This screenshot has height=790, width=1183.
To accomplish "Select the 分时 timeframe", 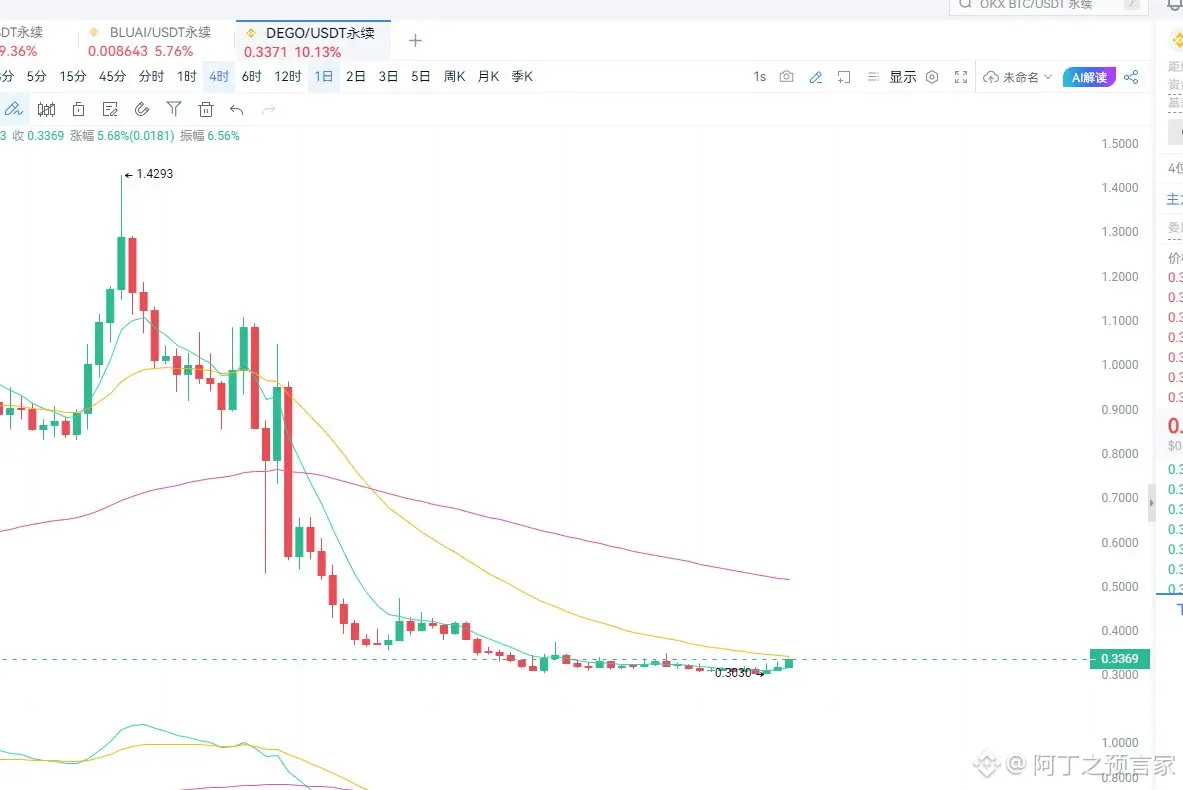I will click(x=151, y=76).
